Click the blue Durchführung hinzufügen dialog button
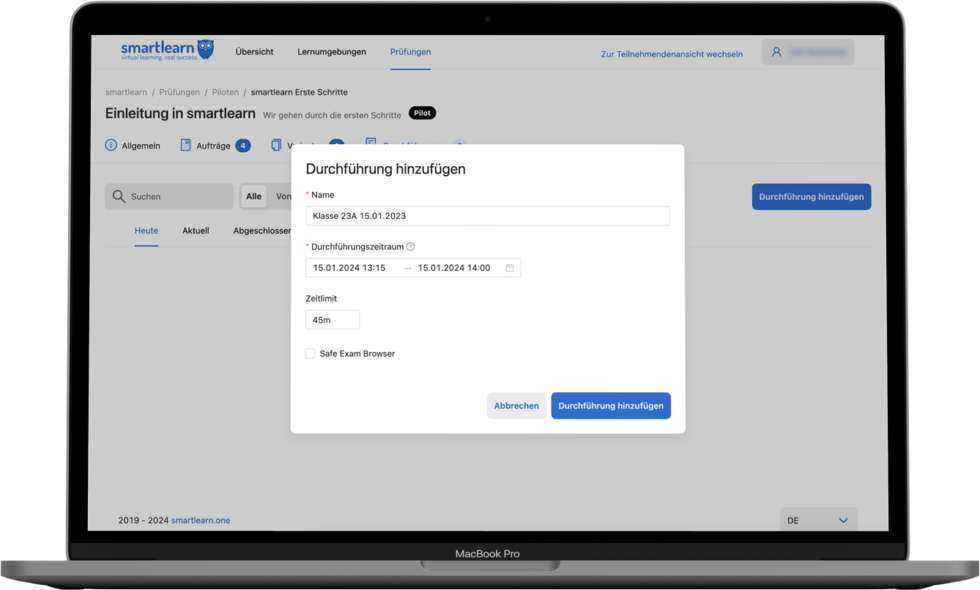The width and height of the screenshot is (980, 590). coord(610,405)
